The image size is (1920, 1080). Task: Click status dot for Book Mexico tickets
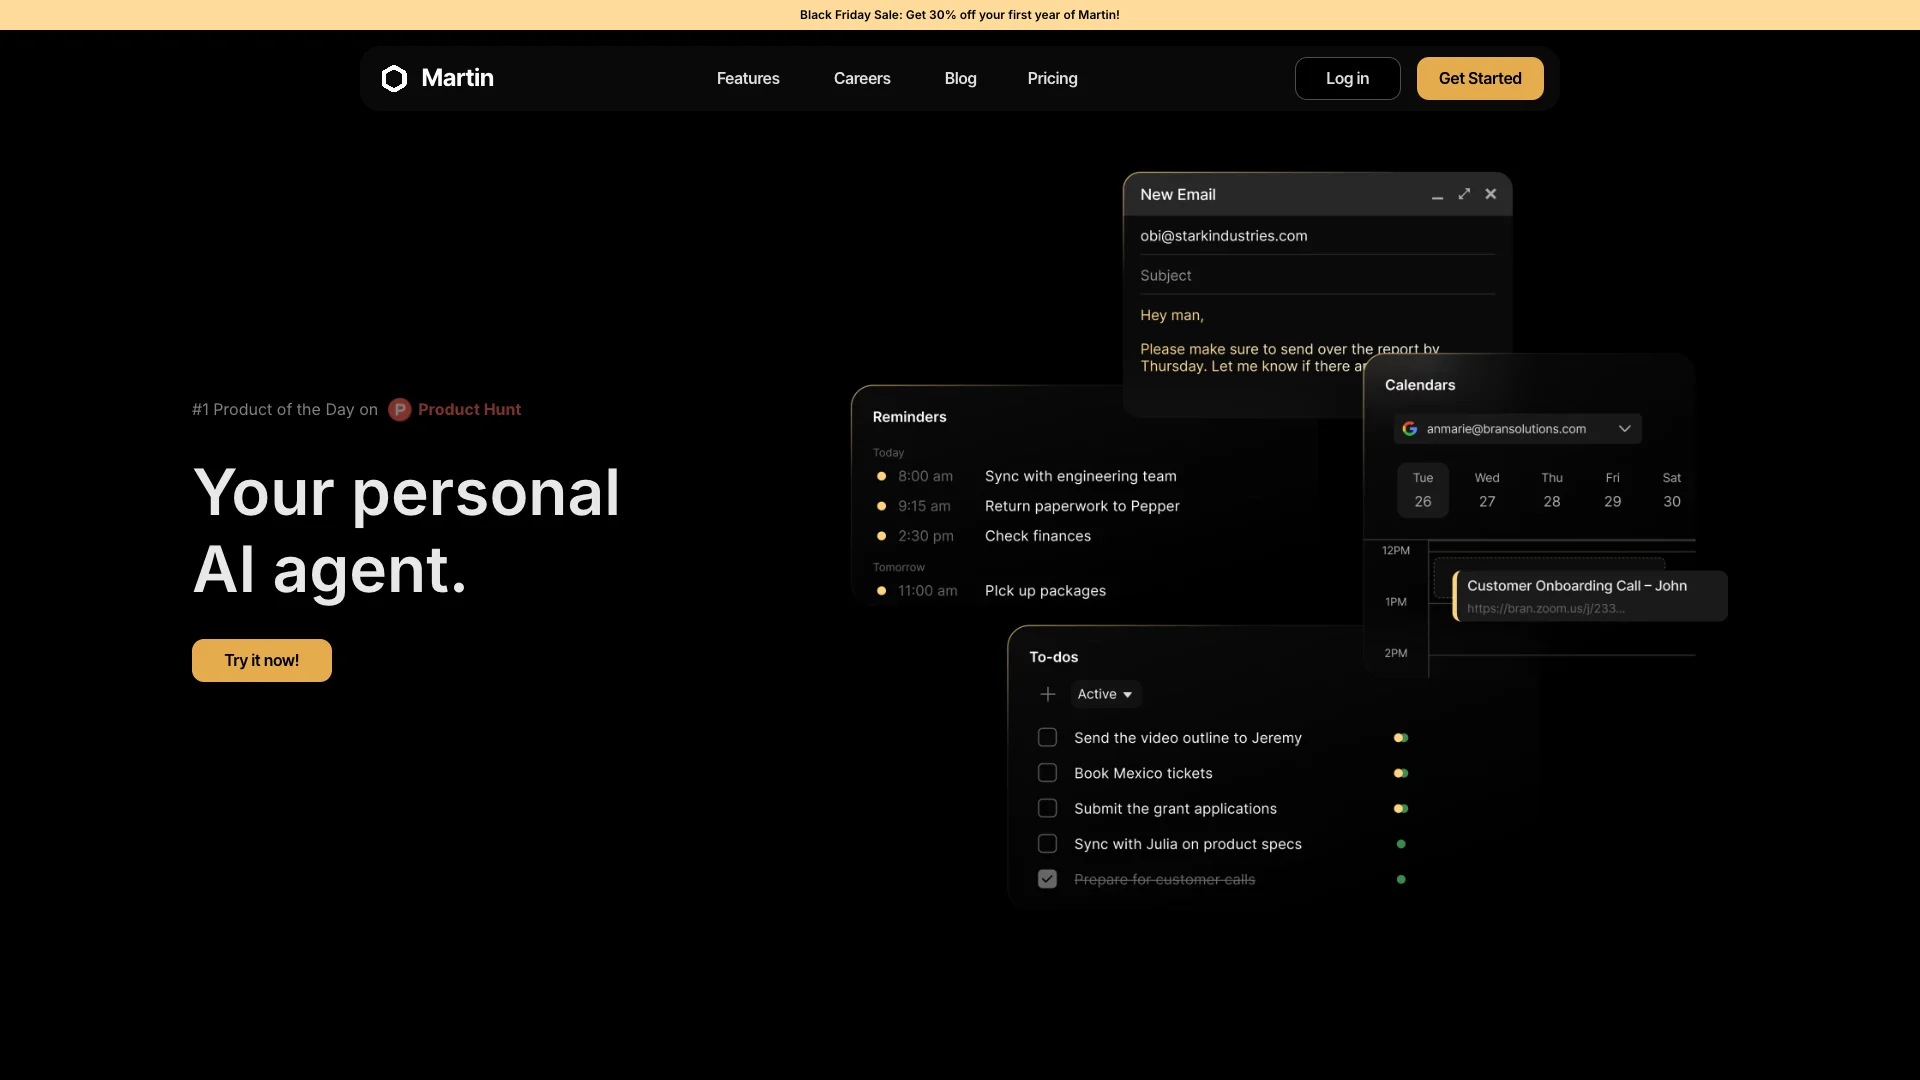pos(1401,773)
